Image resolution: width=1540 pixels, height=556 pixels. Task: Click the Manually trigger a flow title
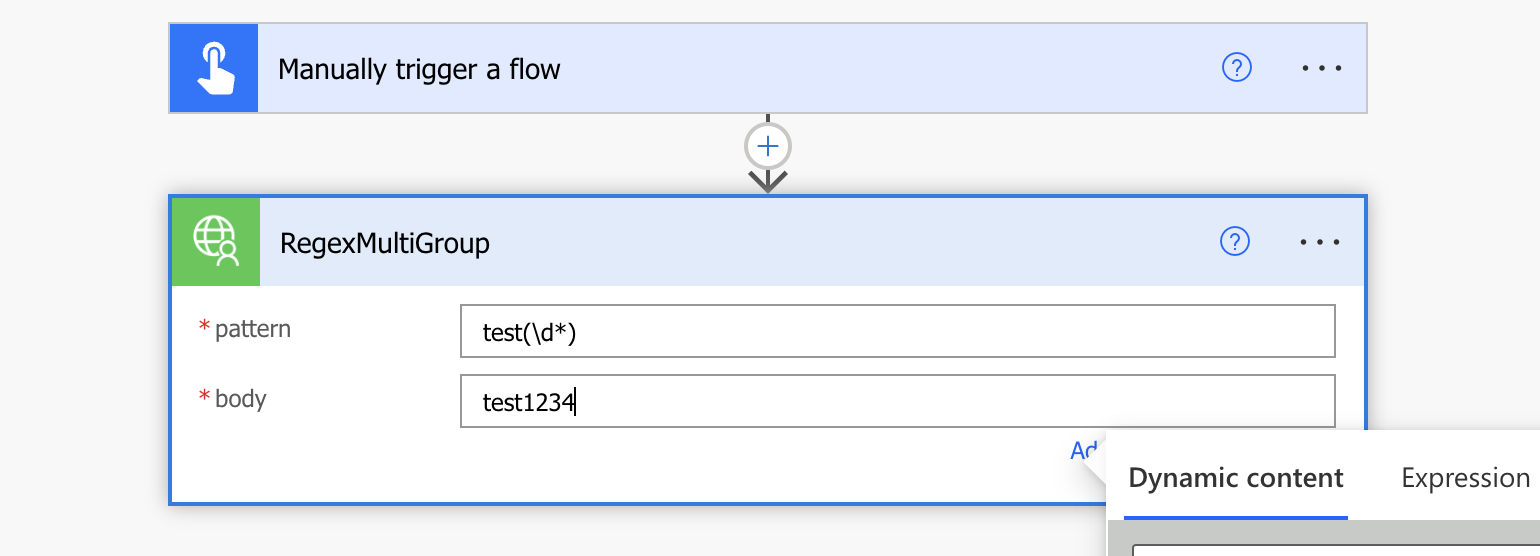419,70
